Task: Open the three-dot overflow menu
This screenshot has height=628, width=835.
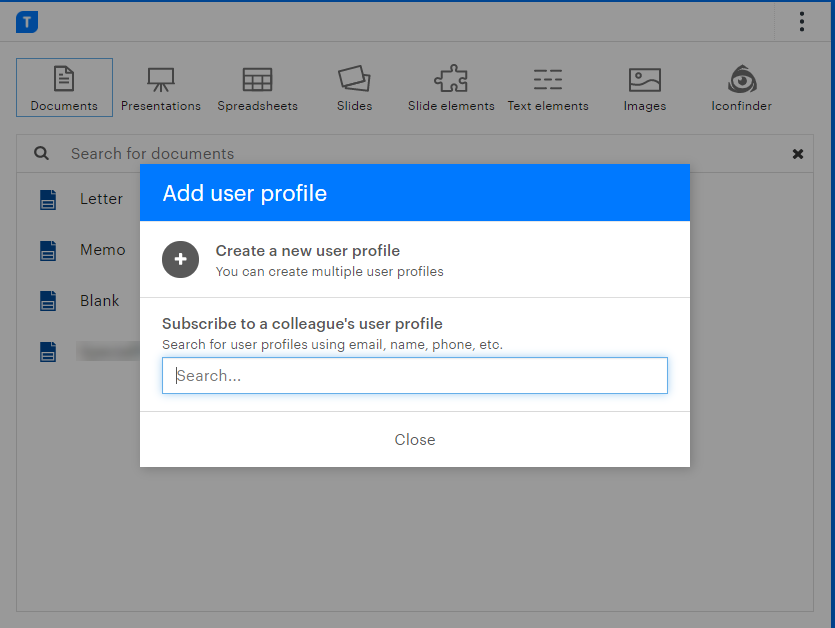Action: [802, 20]
